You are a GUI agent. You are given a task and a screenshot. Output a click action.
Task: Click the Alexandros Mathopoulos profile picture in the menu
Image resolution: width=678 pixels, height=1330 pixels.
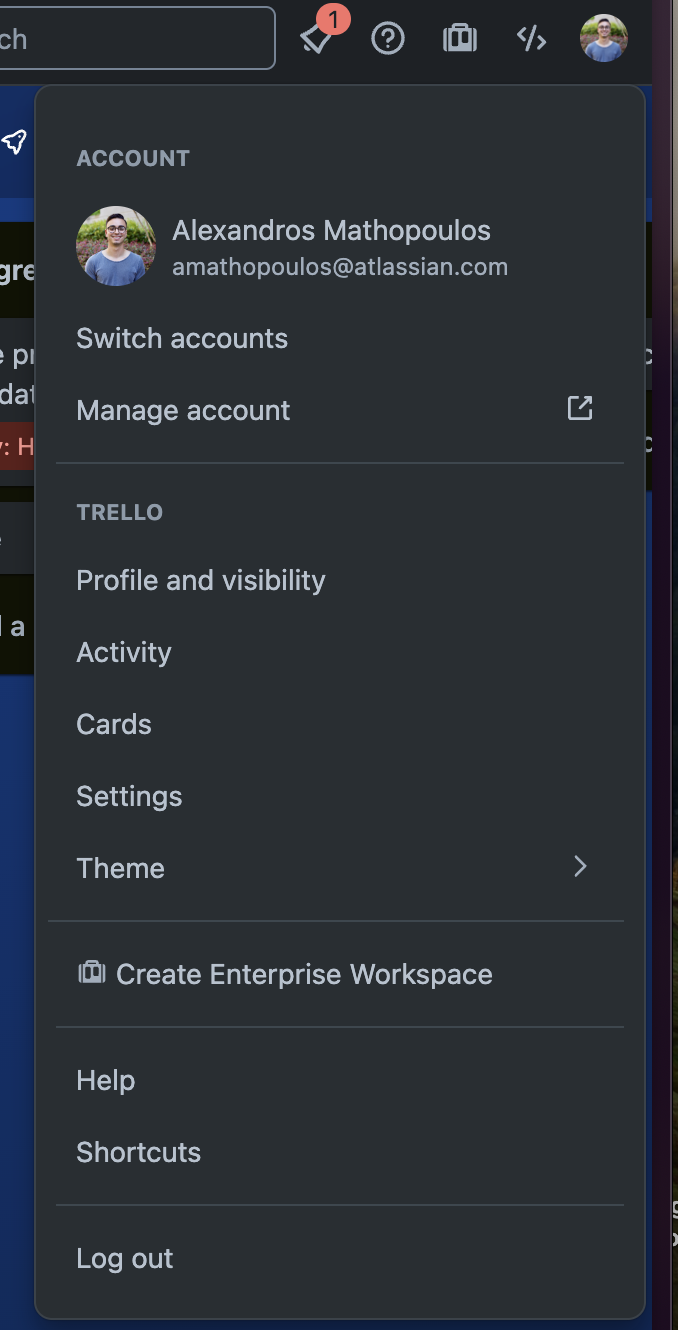116,245
